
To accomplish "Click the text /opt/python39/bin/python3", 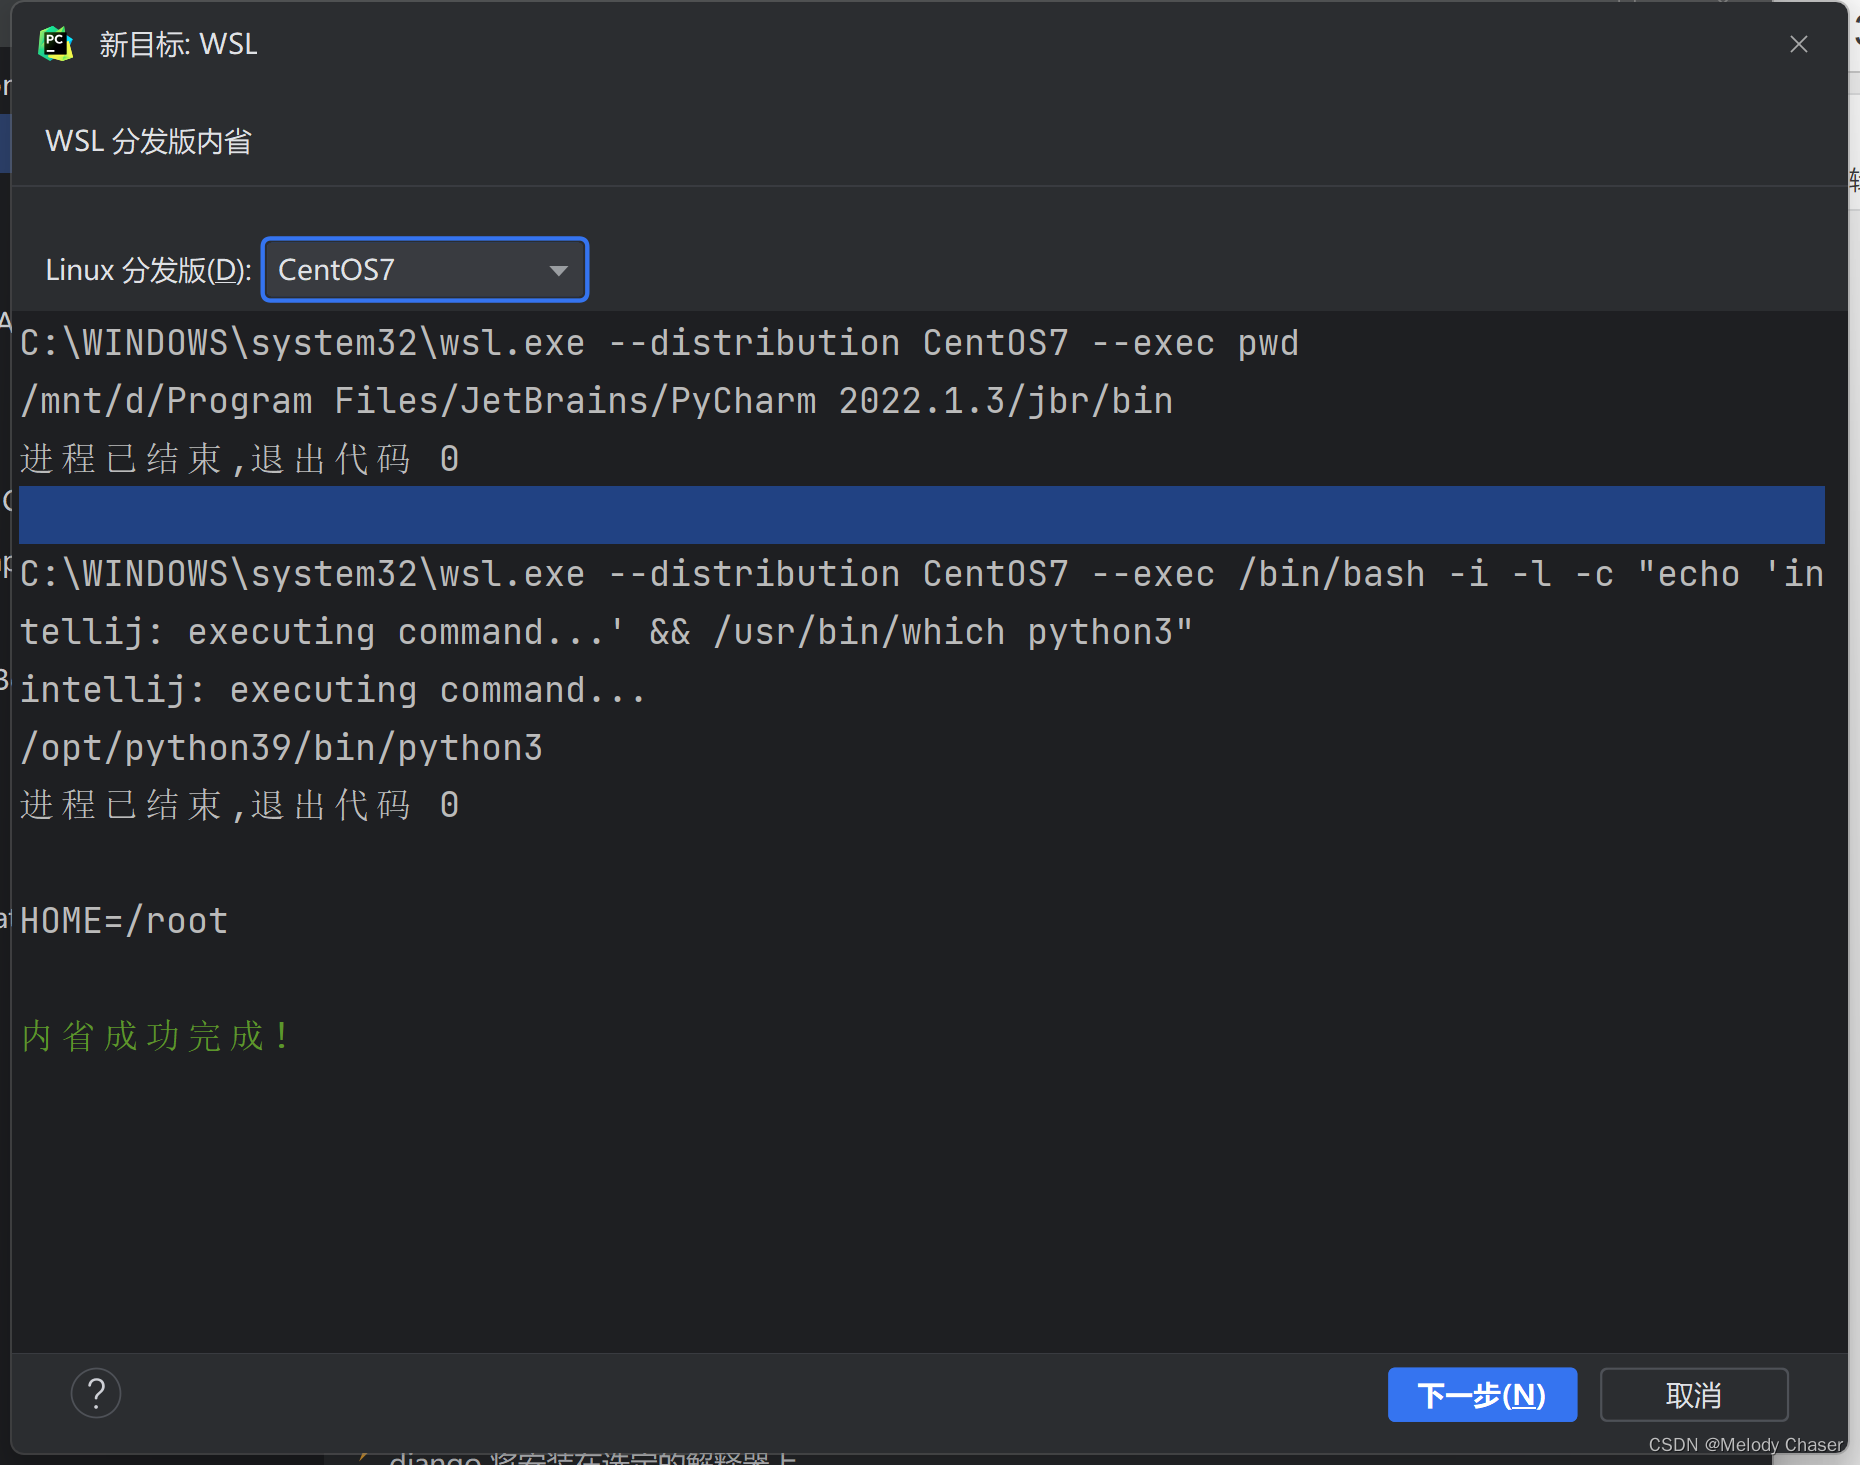I will point(281,748).
